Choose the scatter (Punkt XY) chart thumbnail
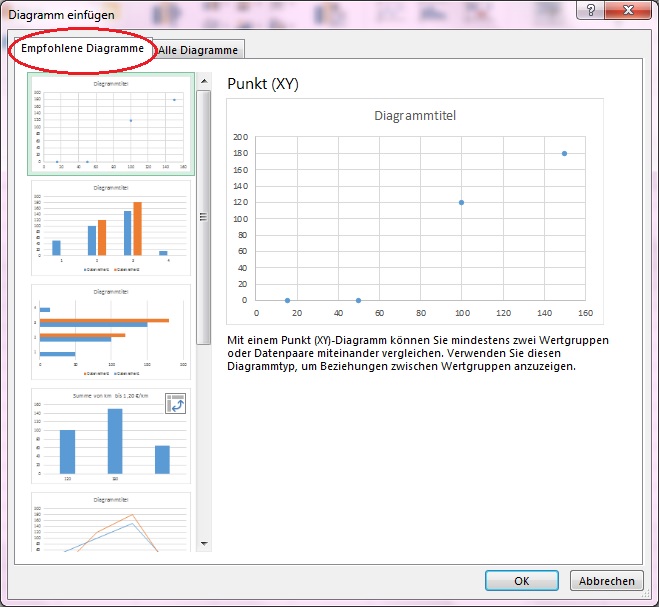This screenshot has width=659, height=607. (x=111, y=124)
